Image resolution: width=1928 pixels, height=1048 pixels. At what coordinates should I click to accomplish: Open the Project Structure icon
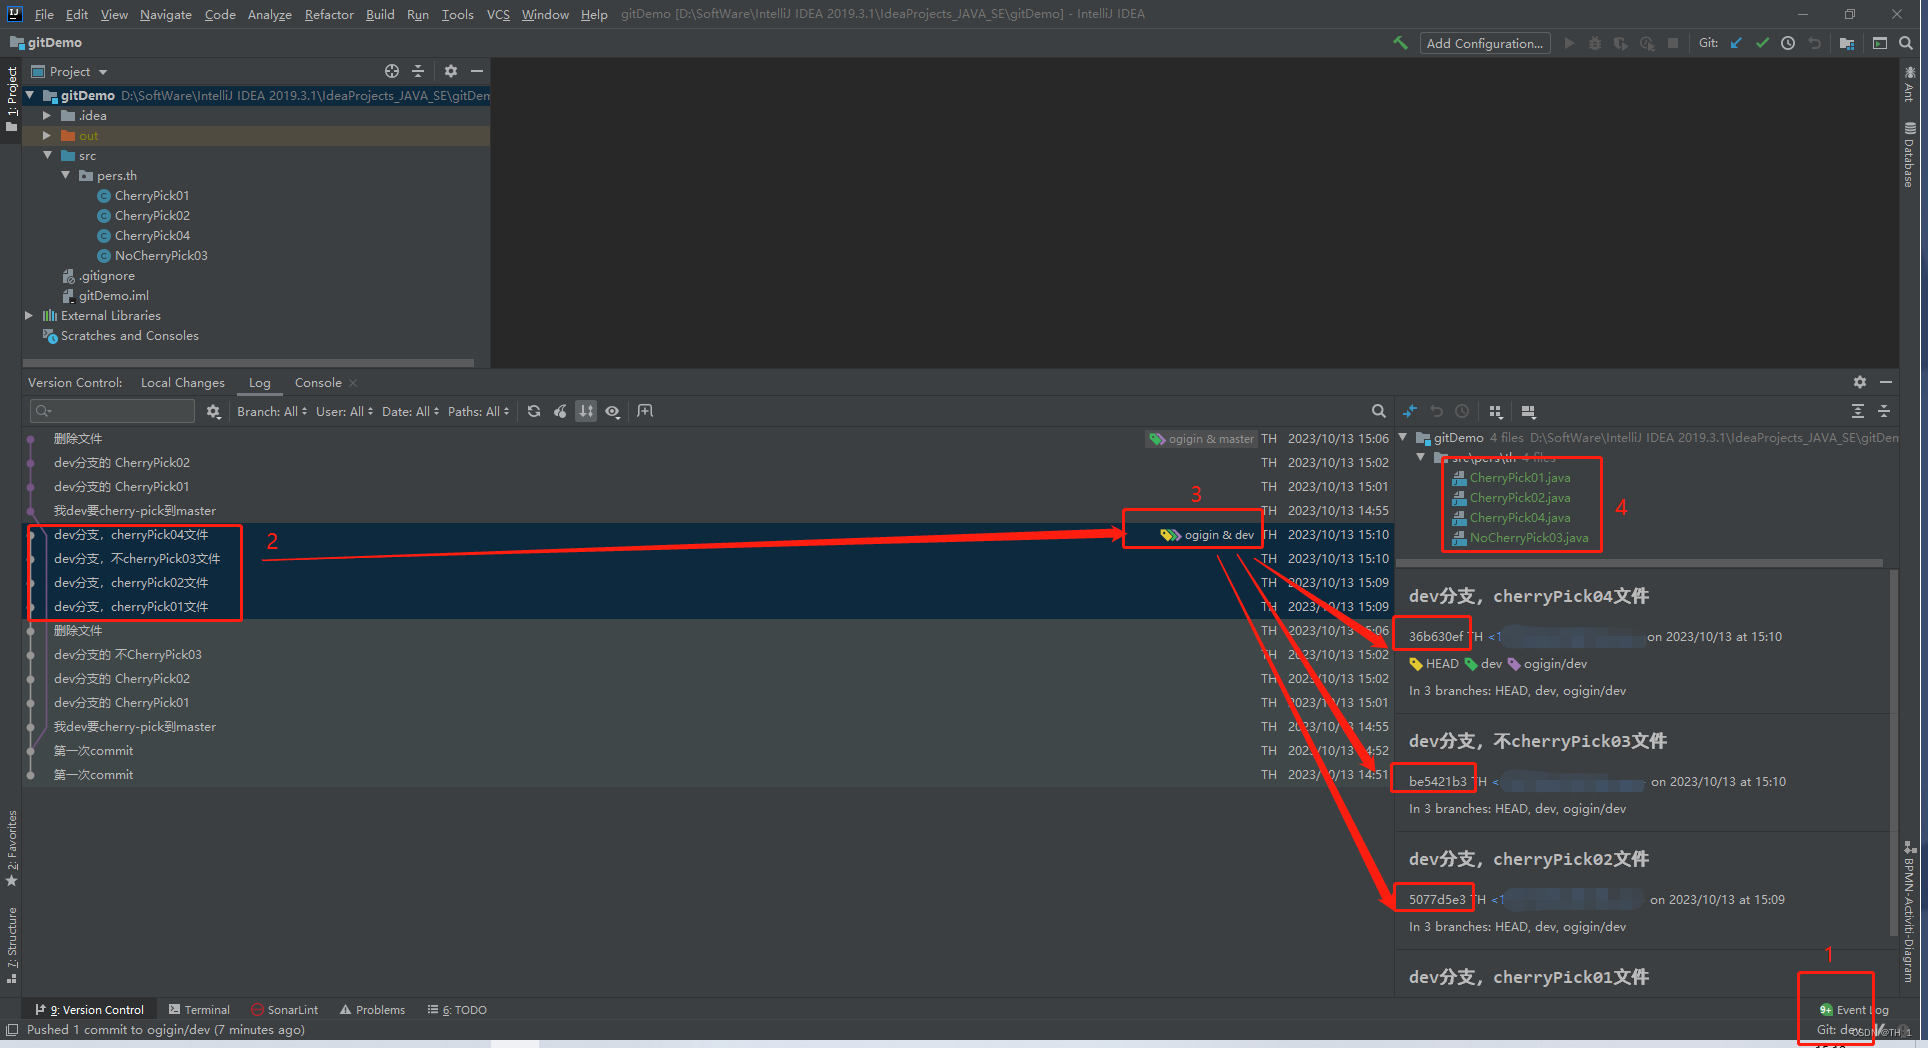coord(1846,43)
